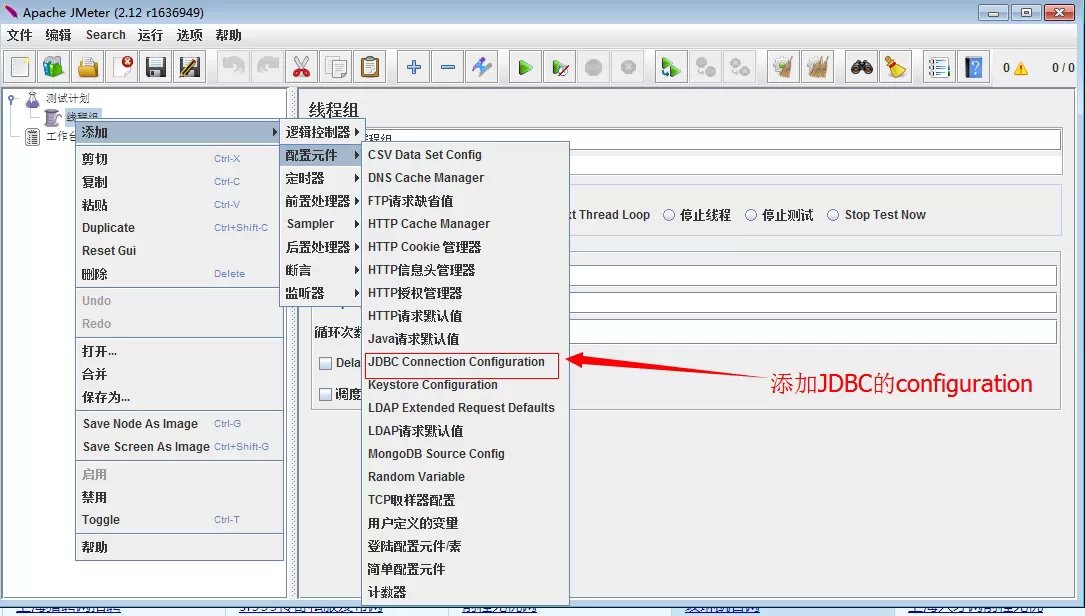Viewport: 1085px width, 616px height.
Task: Open the 文件 menu
Action: [19, 35]
